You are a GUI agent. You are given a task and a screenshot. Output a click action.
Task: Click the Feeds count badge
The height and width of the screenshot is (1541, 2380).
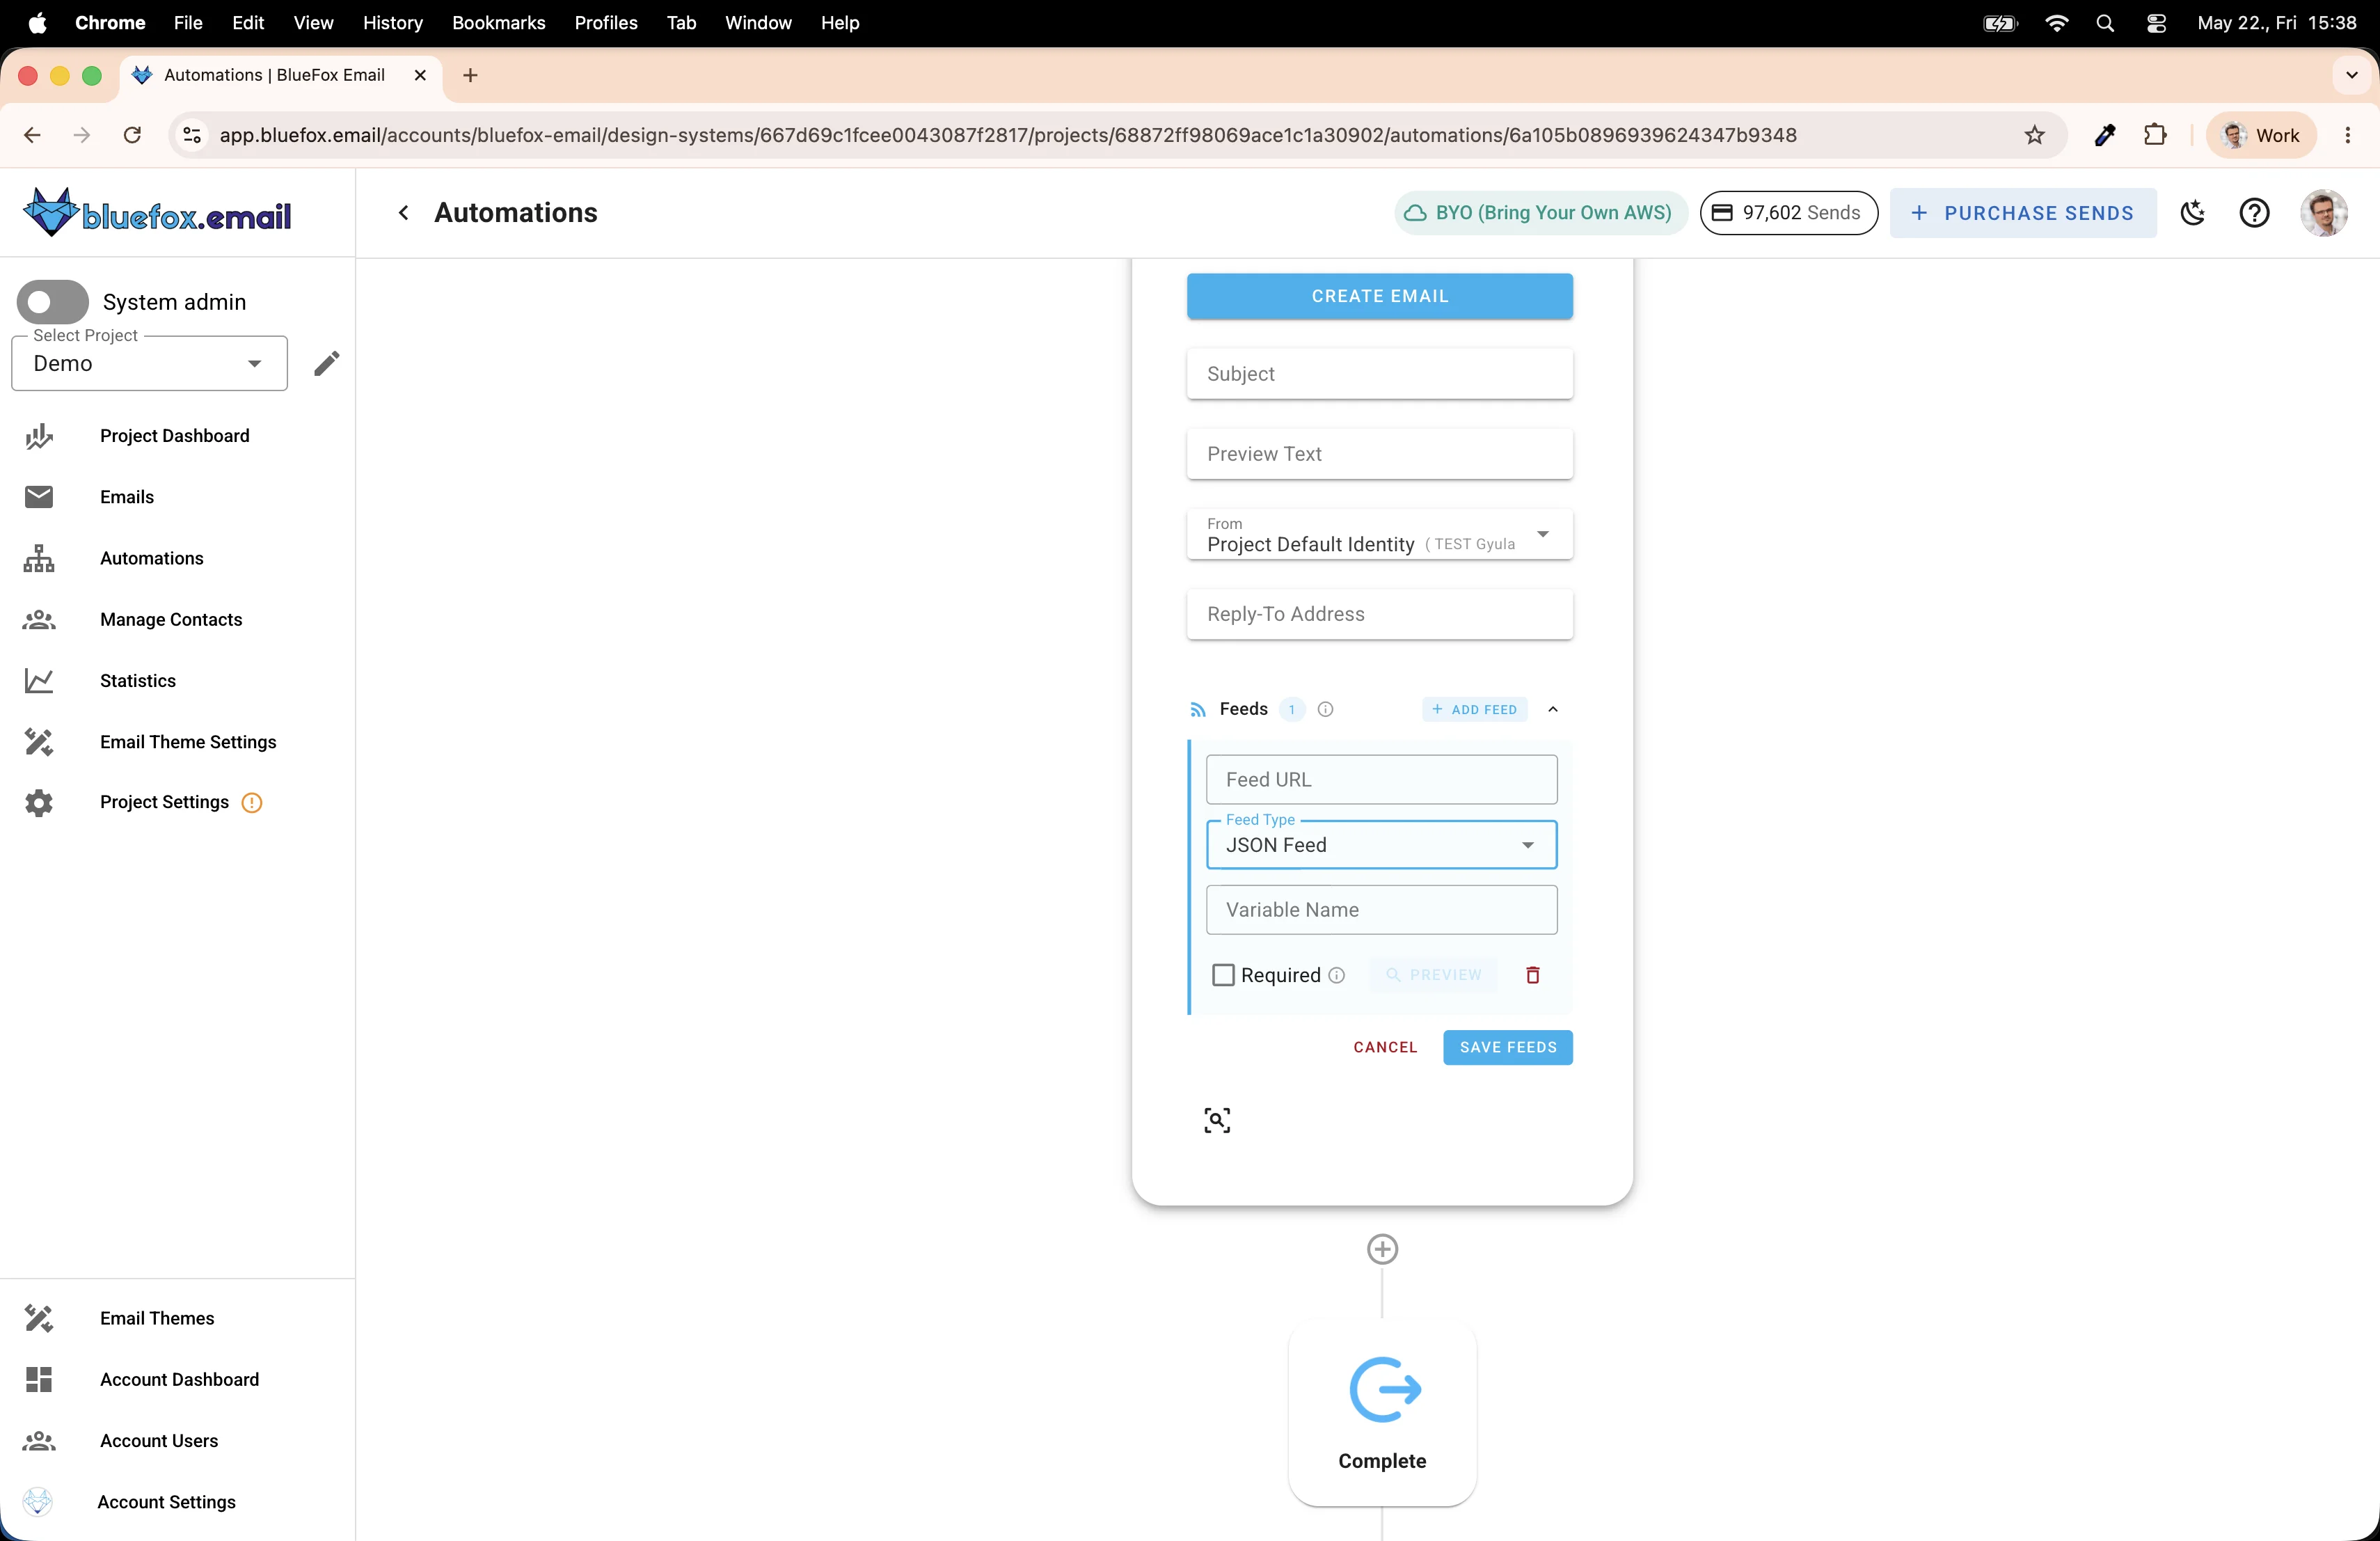[x=1292, y=709]
